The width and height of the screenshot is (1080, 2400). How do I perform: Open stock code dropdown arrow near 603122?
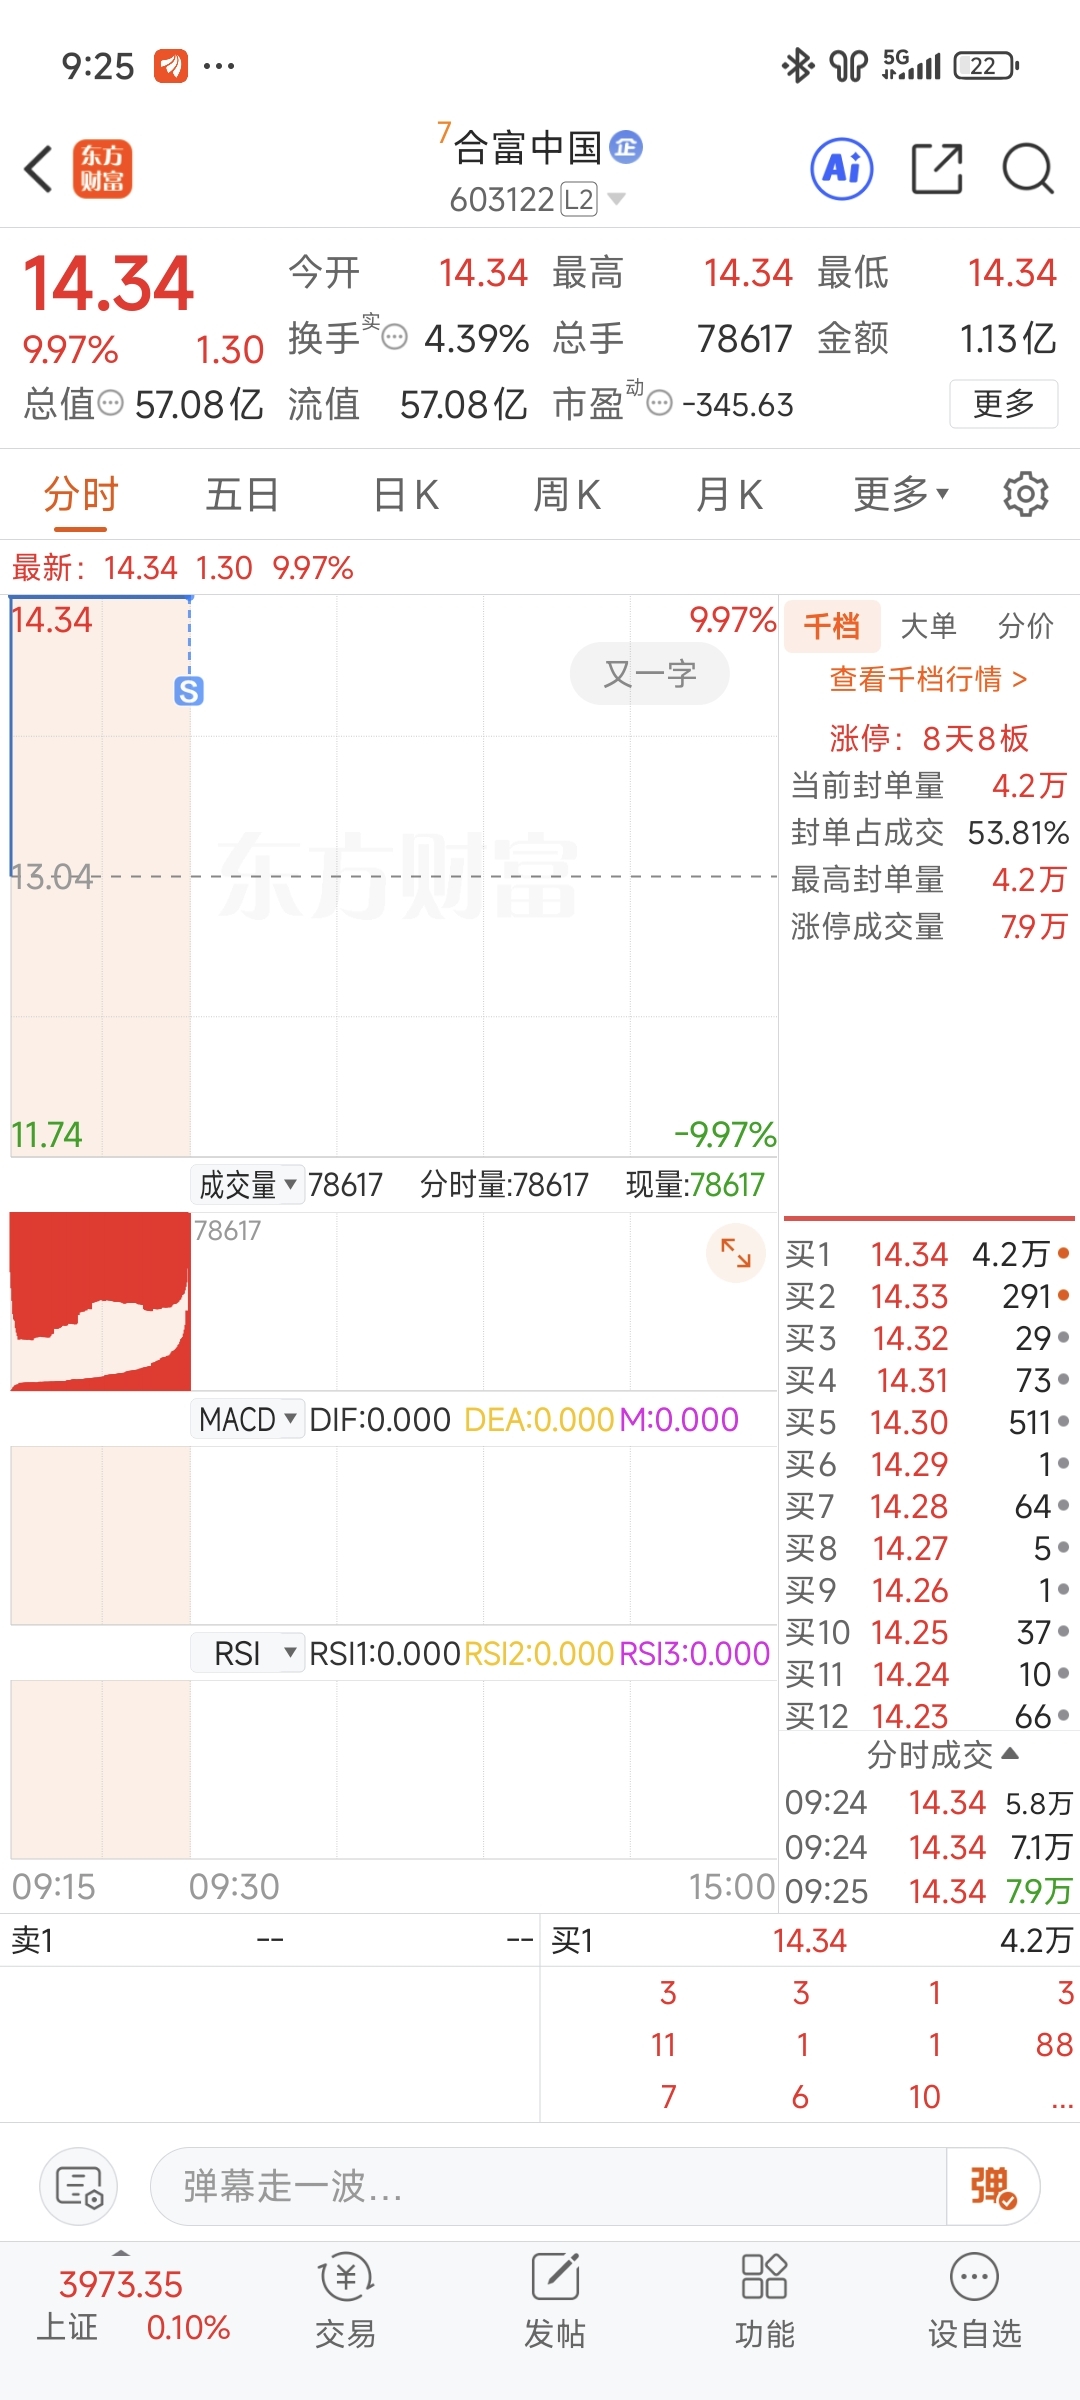[617, 199]
